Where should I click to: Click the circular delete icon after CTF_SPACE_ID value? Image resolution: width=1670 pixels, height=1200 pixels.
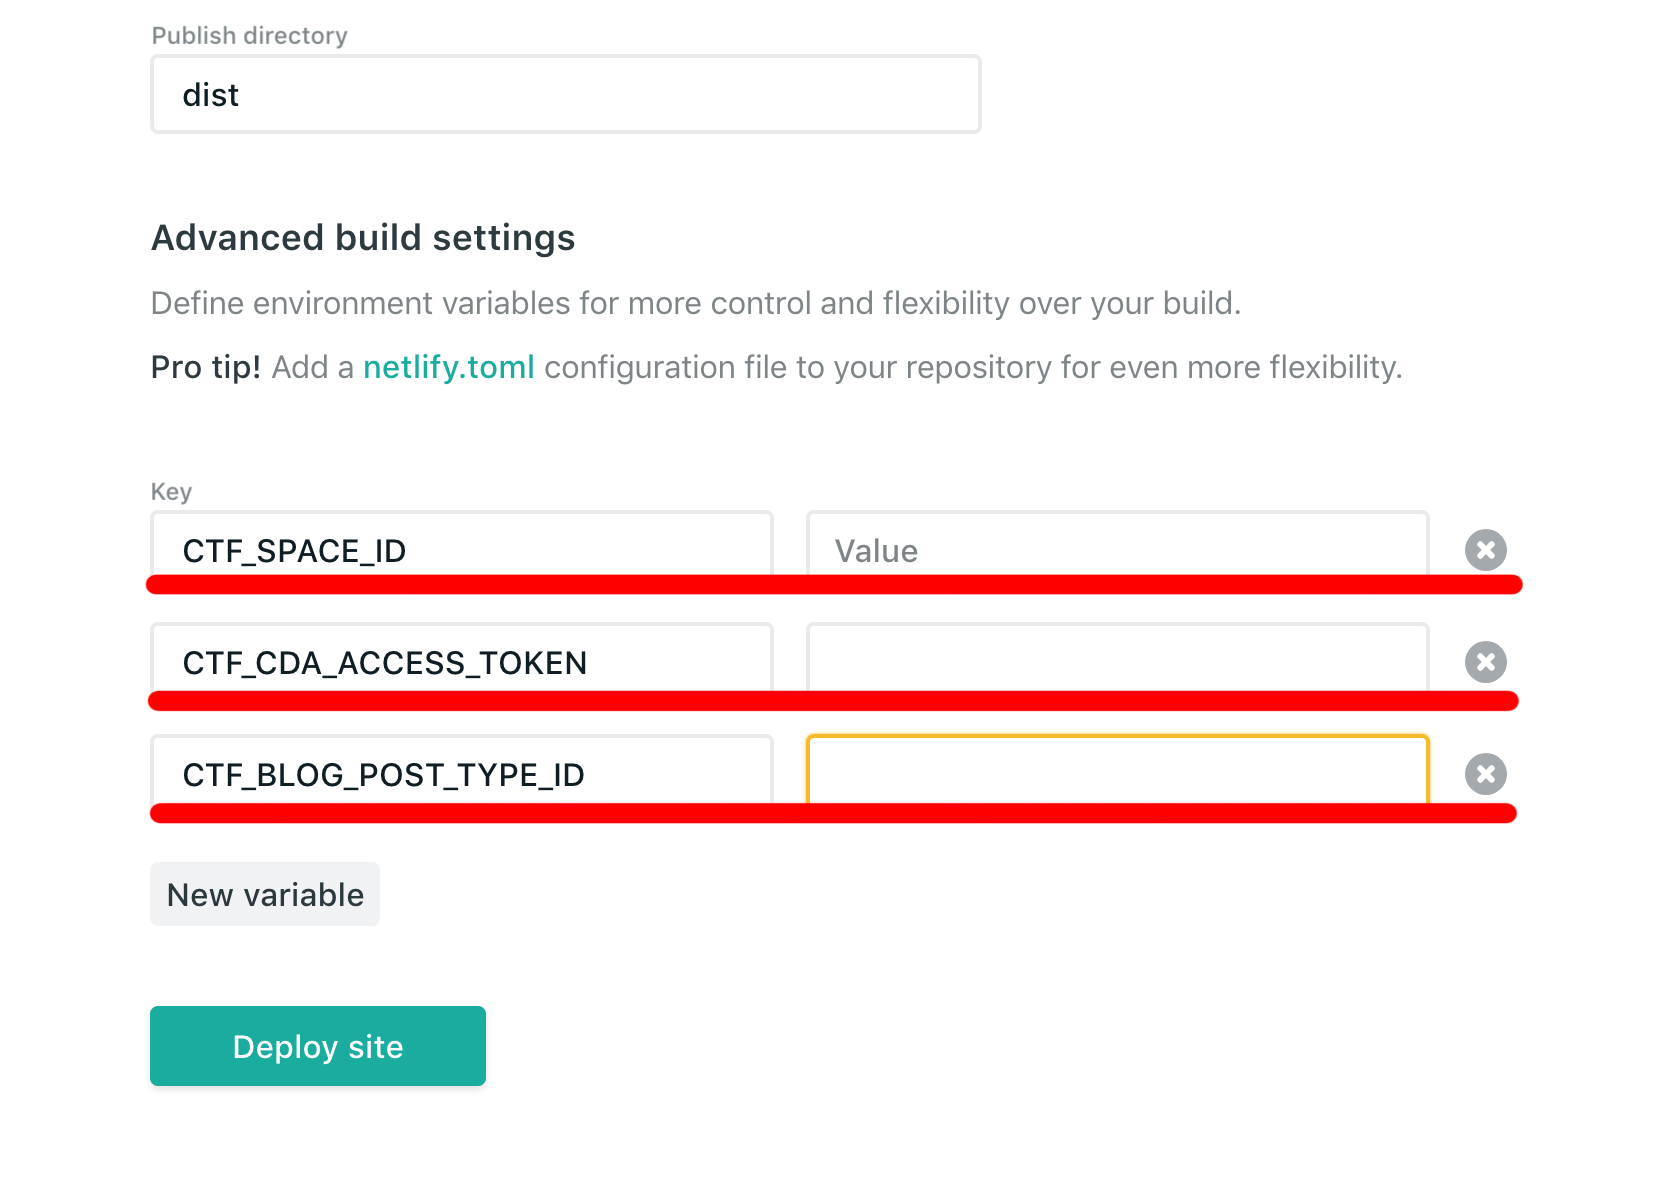click(x=1486, y=549)
